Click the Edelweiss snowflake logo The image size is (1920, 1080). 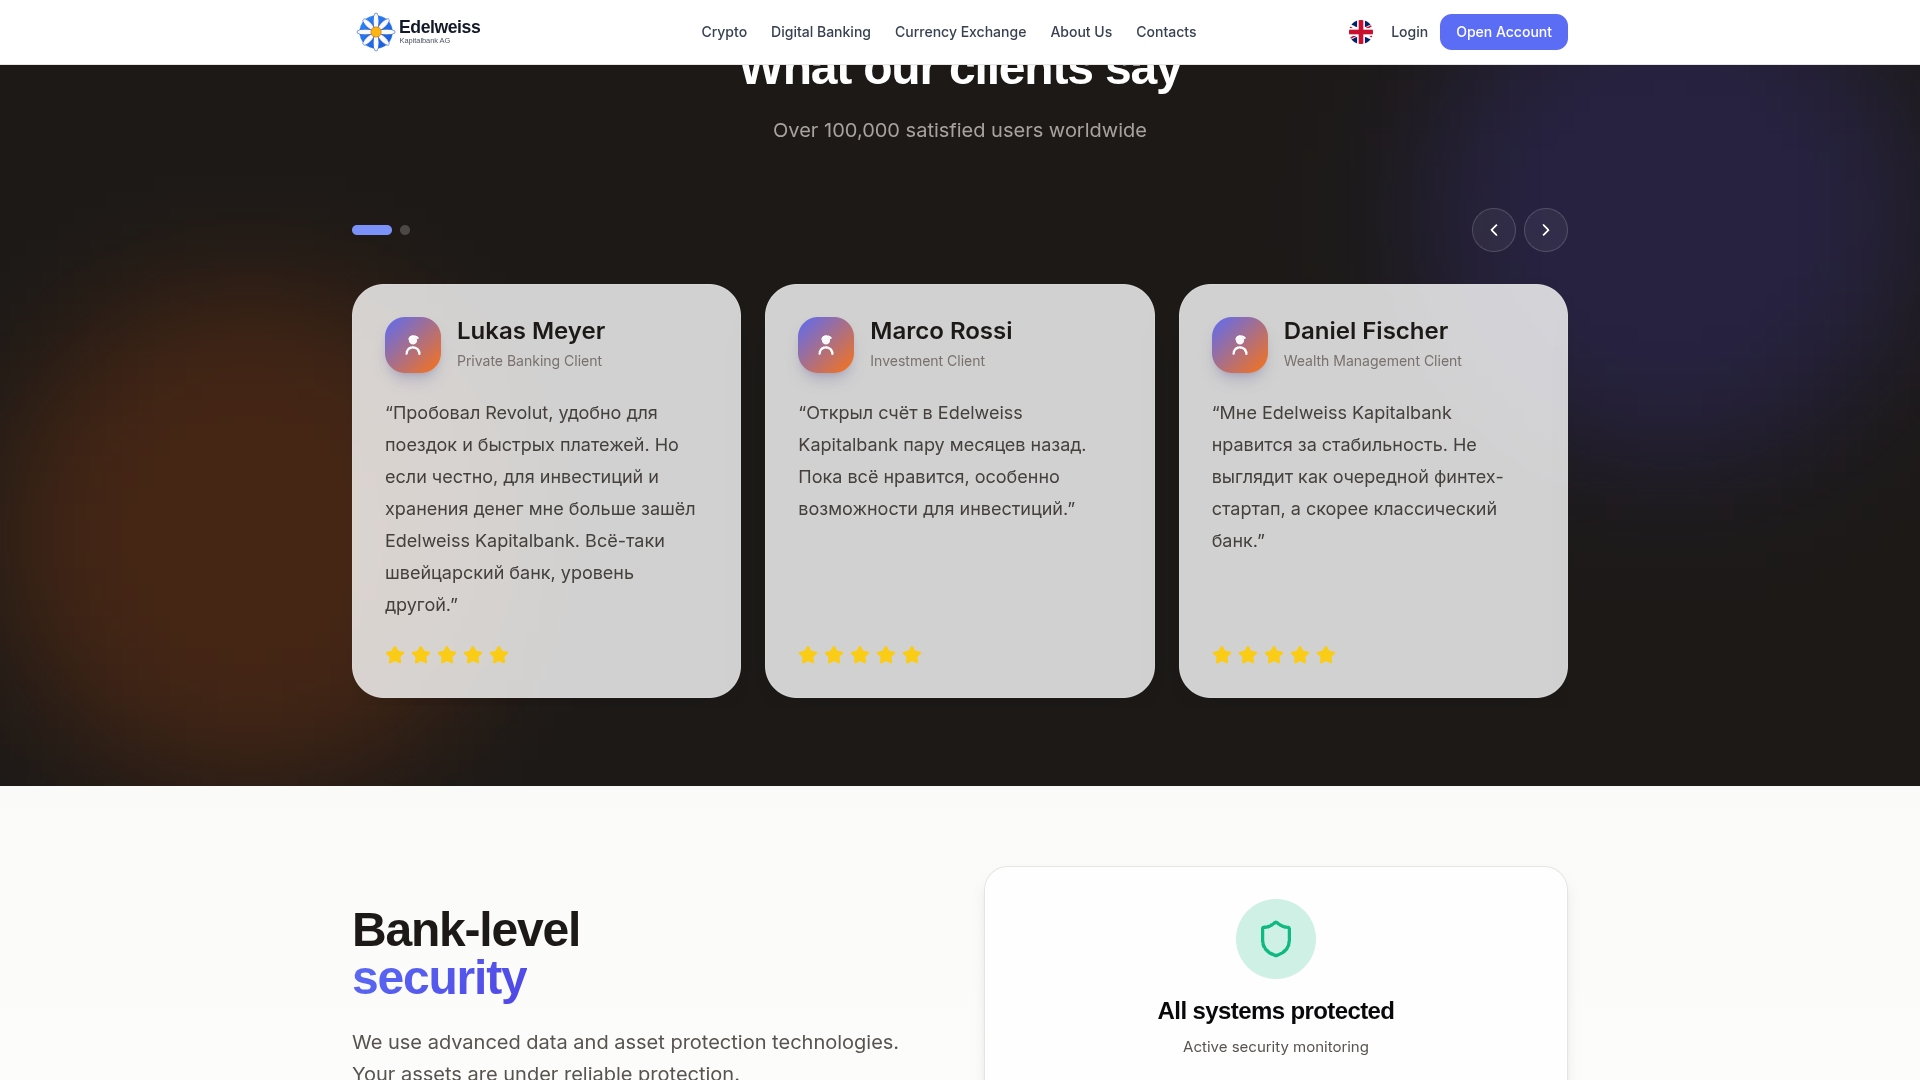click(376, 32)
